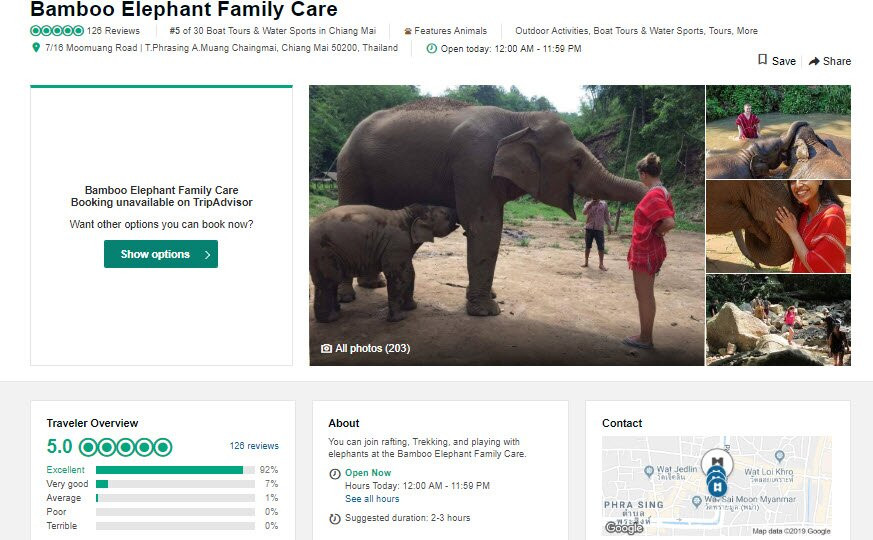Click the Google logo on map
Image resolution: width=873 pixels, height=540 pixels.
pyautogui.click(x=624, y=527)
